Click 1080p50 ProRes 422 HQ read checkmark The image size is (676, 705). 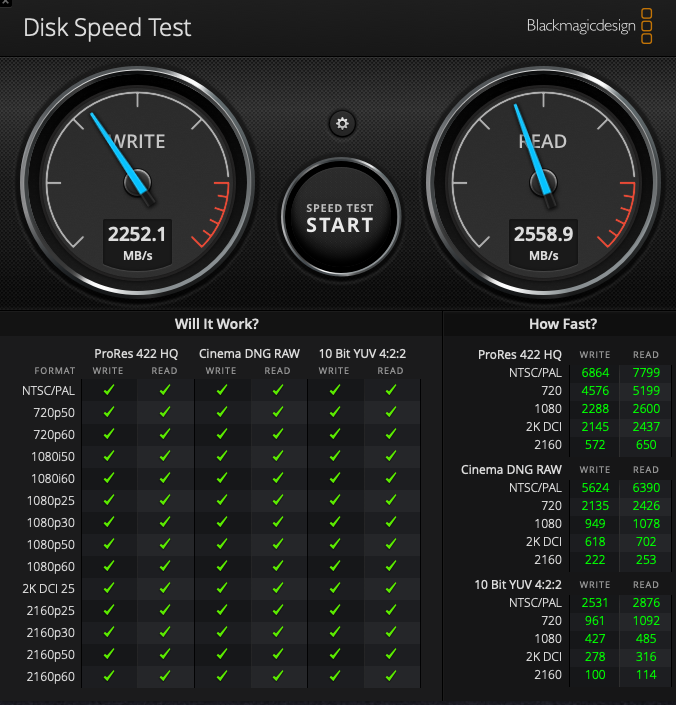coord(165,544)
